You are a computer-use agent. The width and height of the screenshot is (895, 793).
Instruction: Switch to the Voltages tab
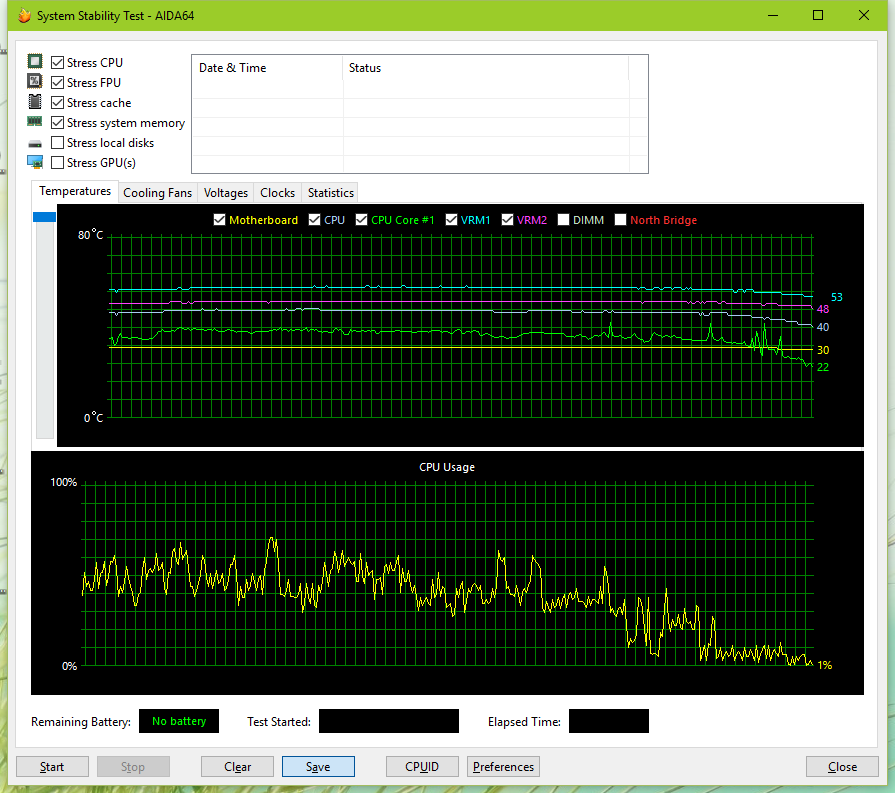point(225,193)
